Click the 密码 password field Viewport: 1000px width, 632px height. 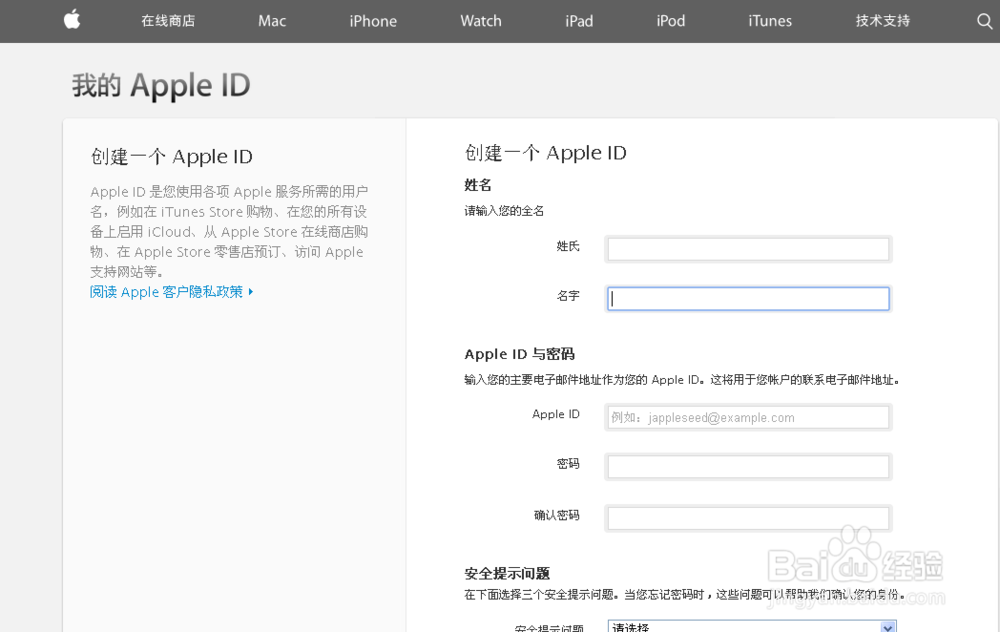point(748,467)
